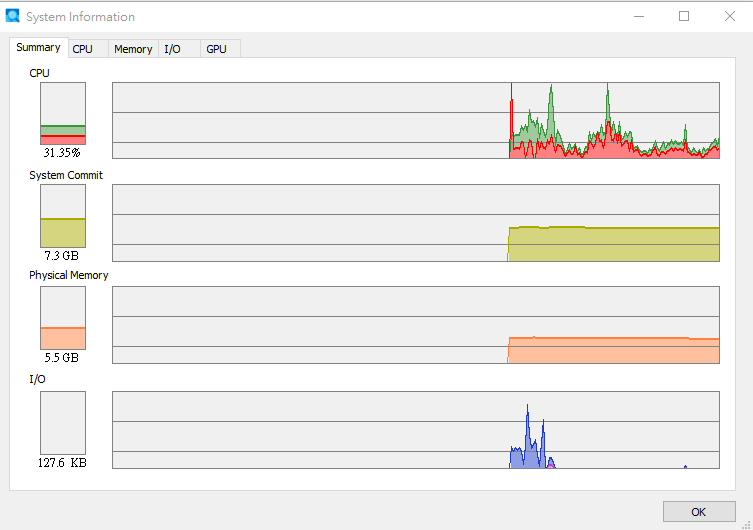Click the System Information app icon
This screenshot has width=753, height=530.
(x=12, y=16)
